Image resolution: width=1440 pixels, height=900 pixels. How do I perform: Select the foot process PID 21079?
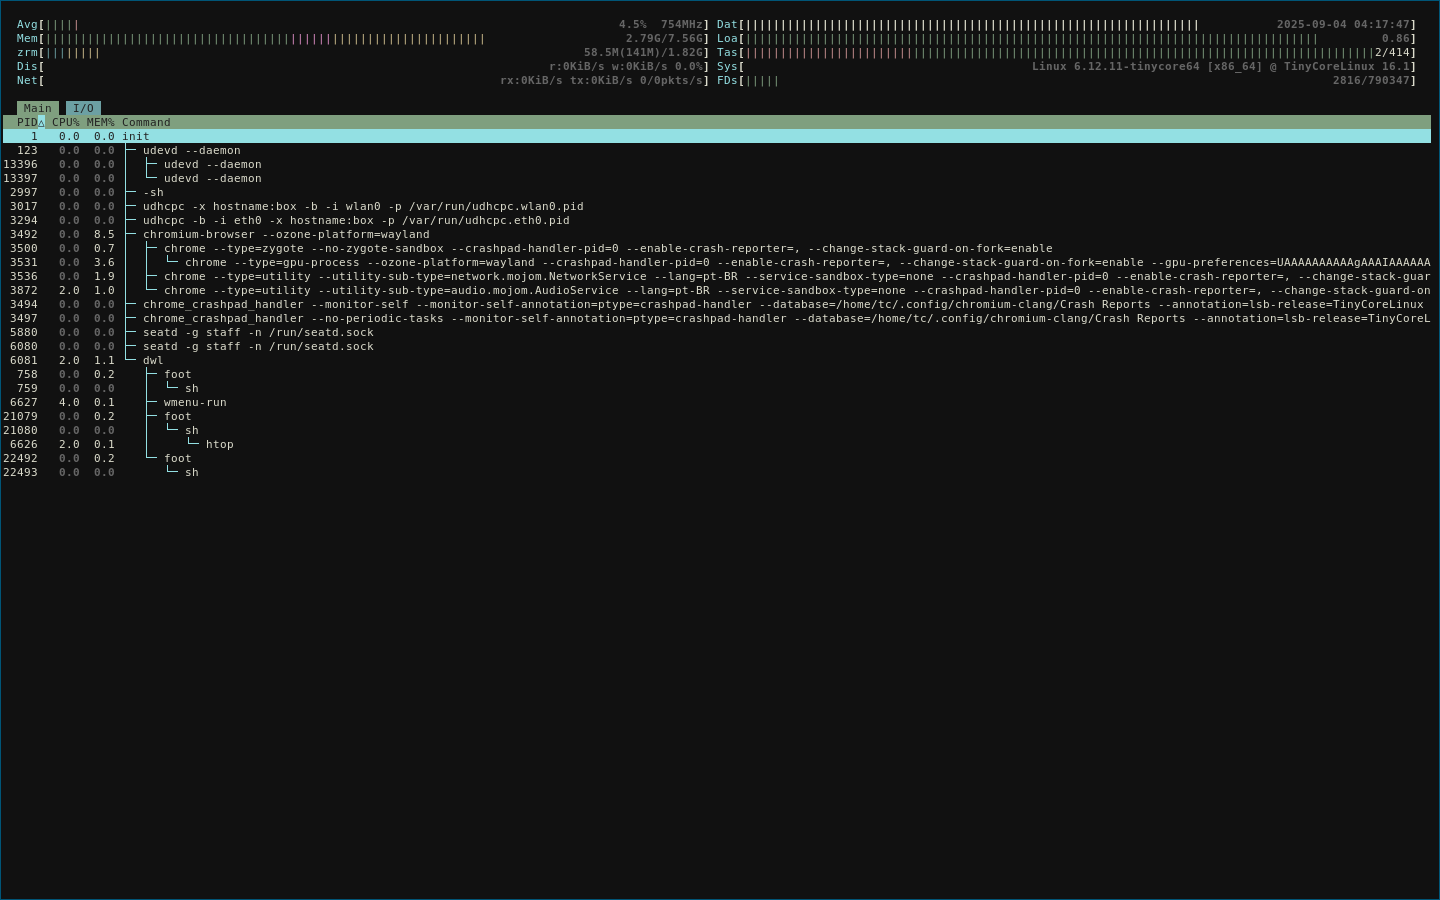(717, 416)
